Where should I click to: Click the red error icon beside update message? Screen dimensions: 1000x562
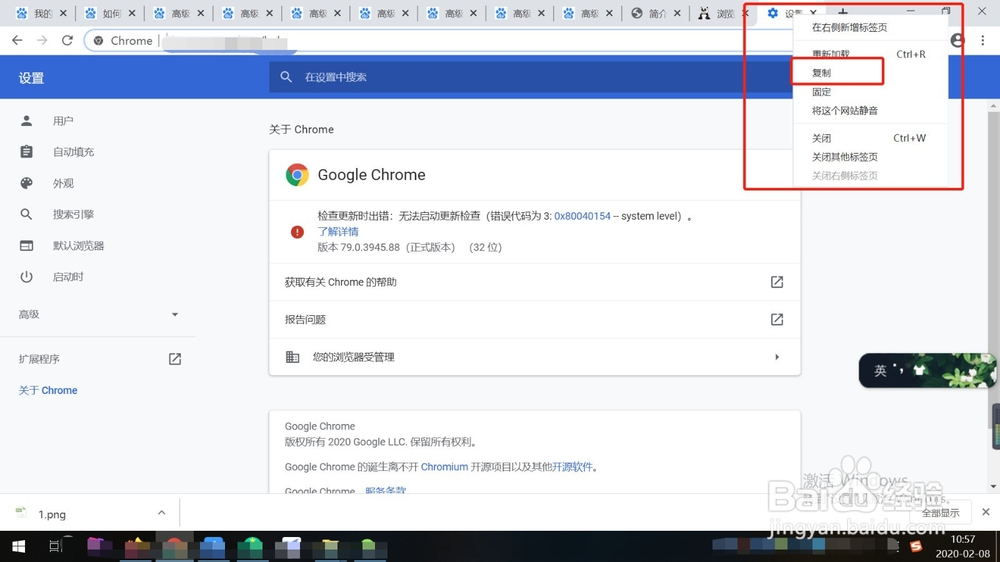pyautogui.click(x=297, y=232)
